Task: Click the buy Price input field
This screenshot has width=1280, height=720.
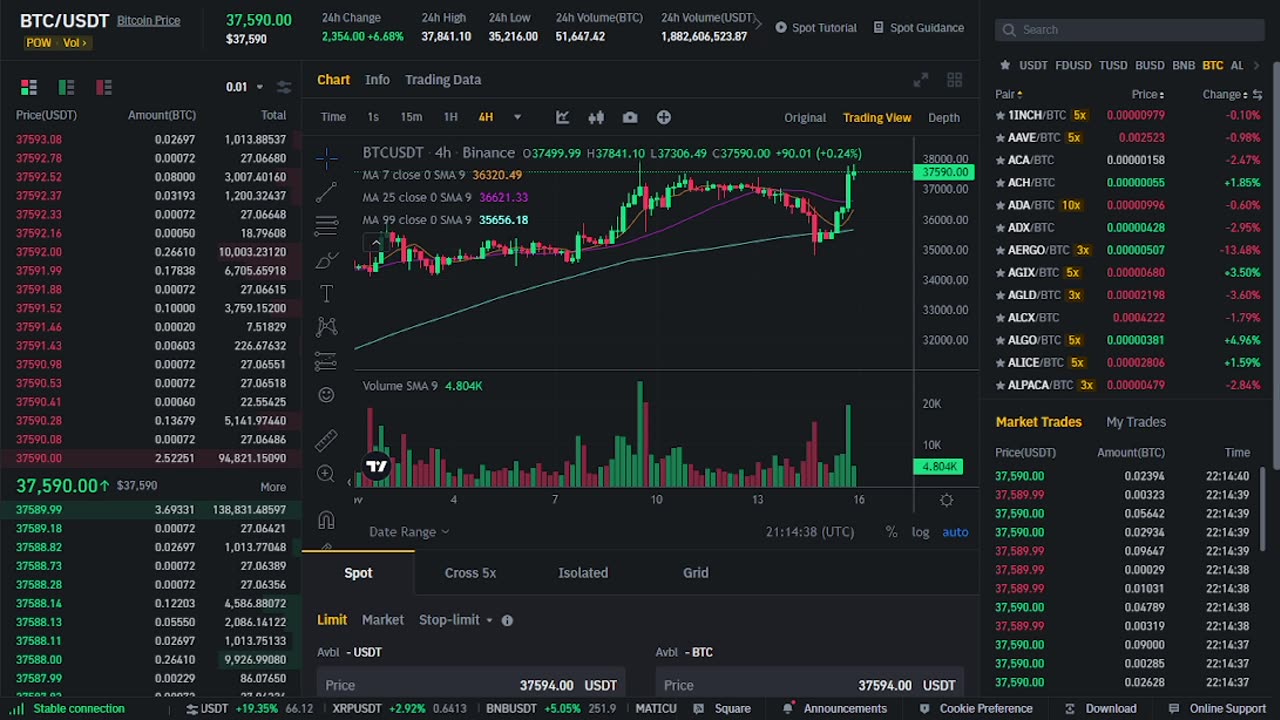Action: (471, 685)
